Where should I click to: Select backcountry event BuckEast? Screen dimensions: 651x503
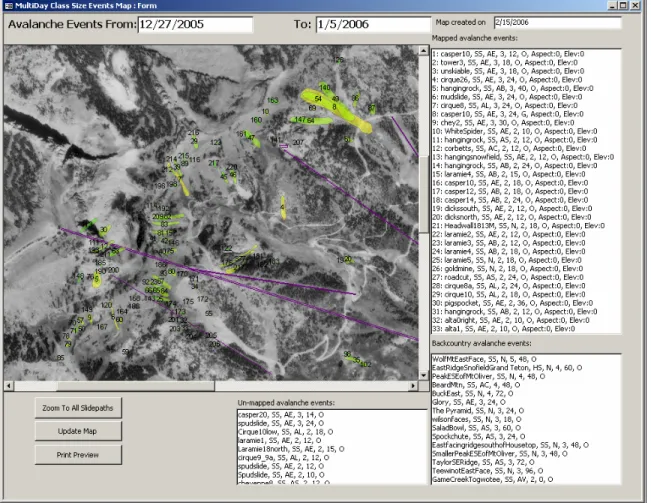point(473,393)
